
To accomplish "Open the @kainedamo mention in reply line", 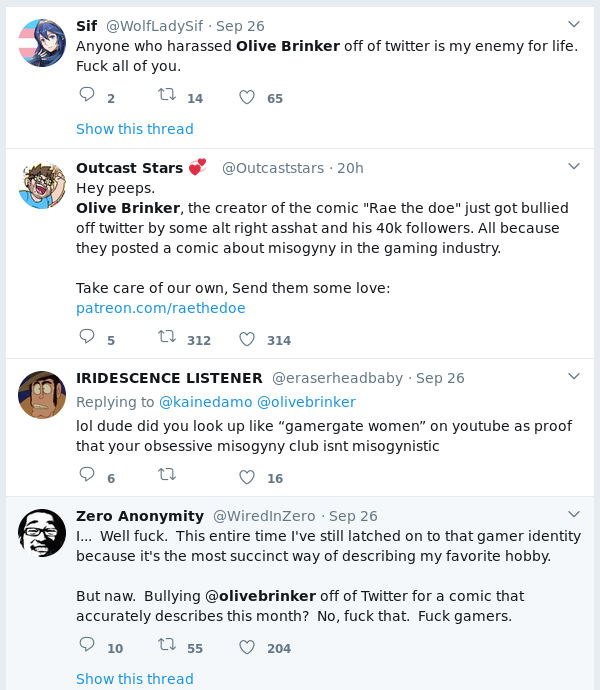I will 205,402.
